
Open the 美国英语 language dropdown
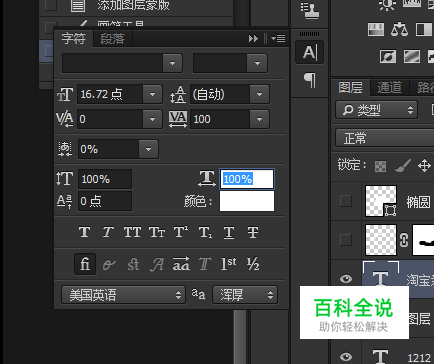(x=123, y=295)
